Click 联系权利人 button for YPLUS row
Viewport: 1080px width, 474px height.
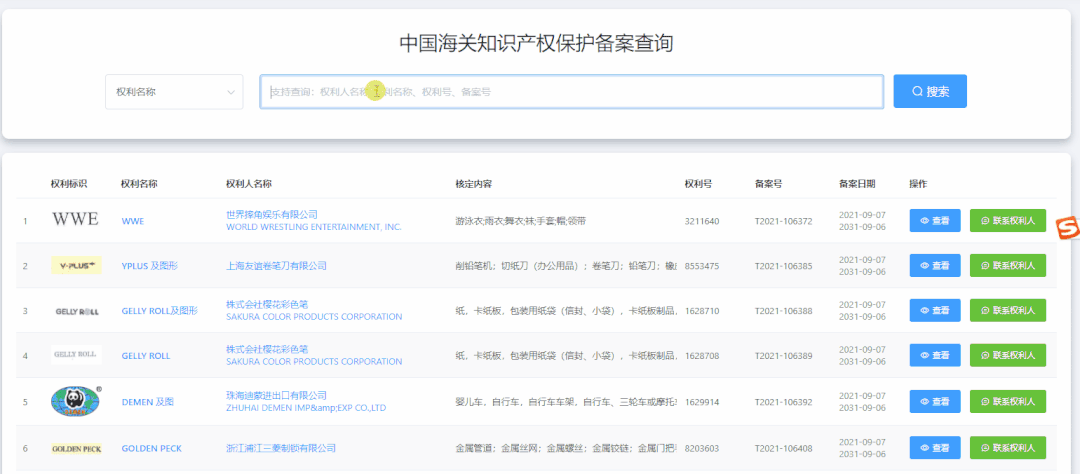[1008, 265]
